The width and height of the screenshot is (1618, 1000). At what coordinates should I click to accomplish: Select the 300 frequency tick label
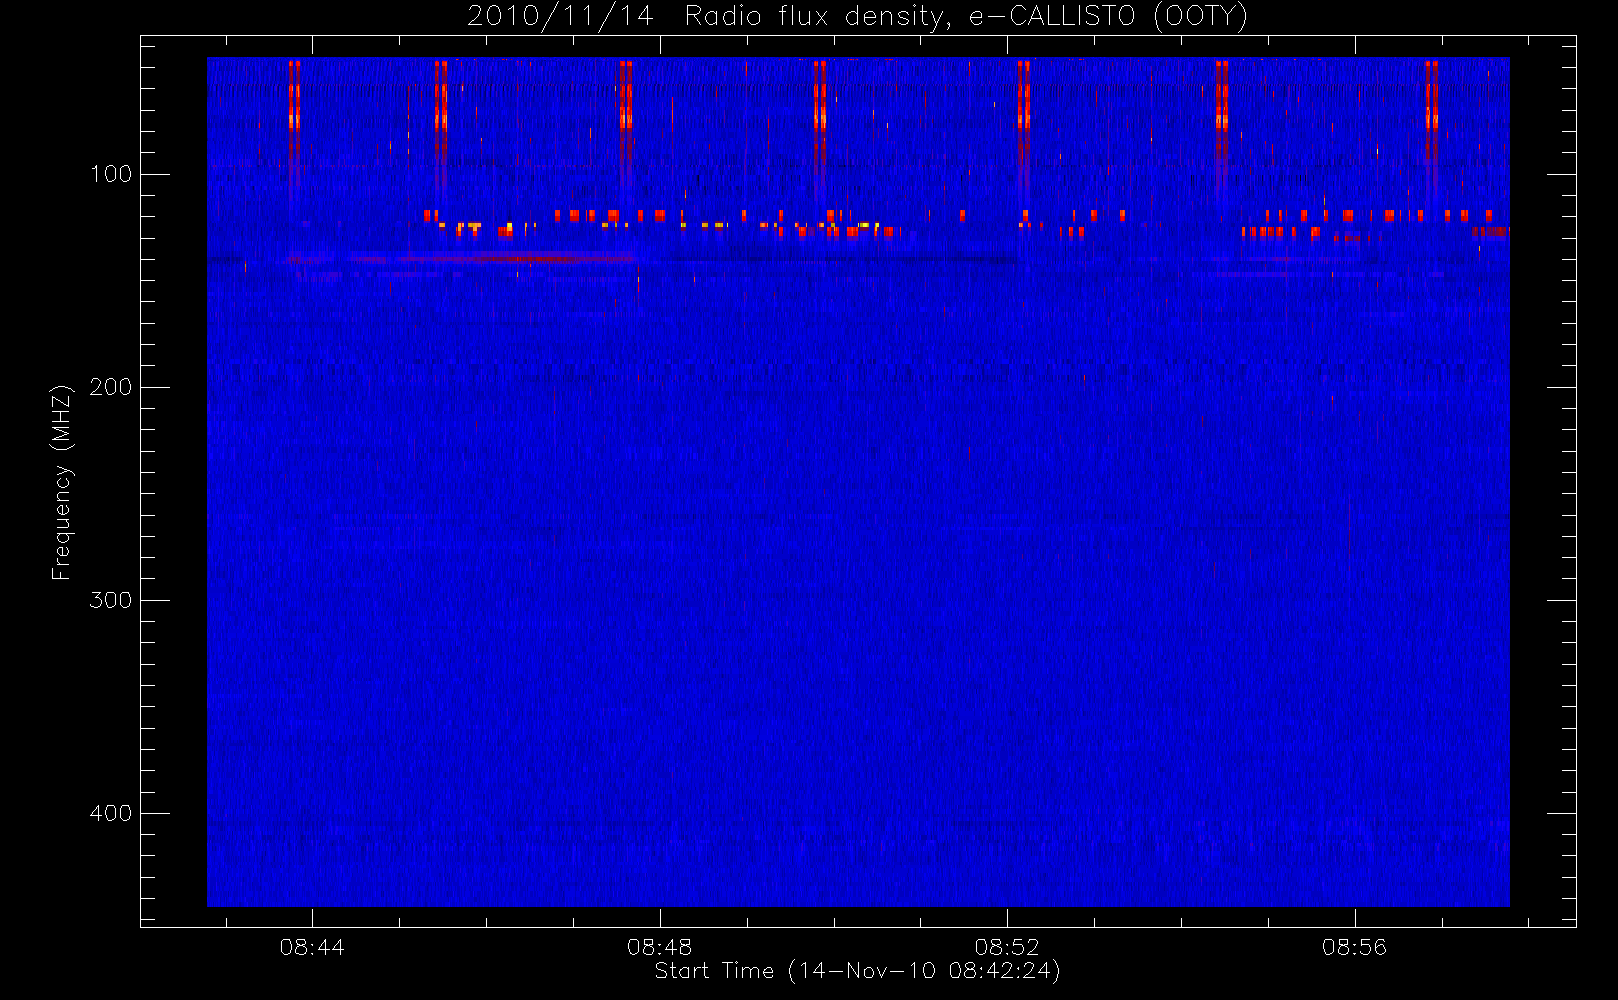pos(111,600)
